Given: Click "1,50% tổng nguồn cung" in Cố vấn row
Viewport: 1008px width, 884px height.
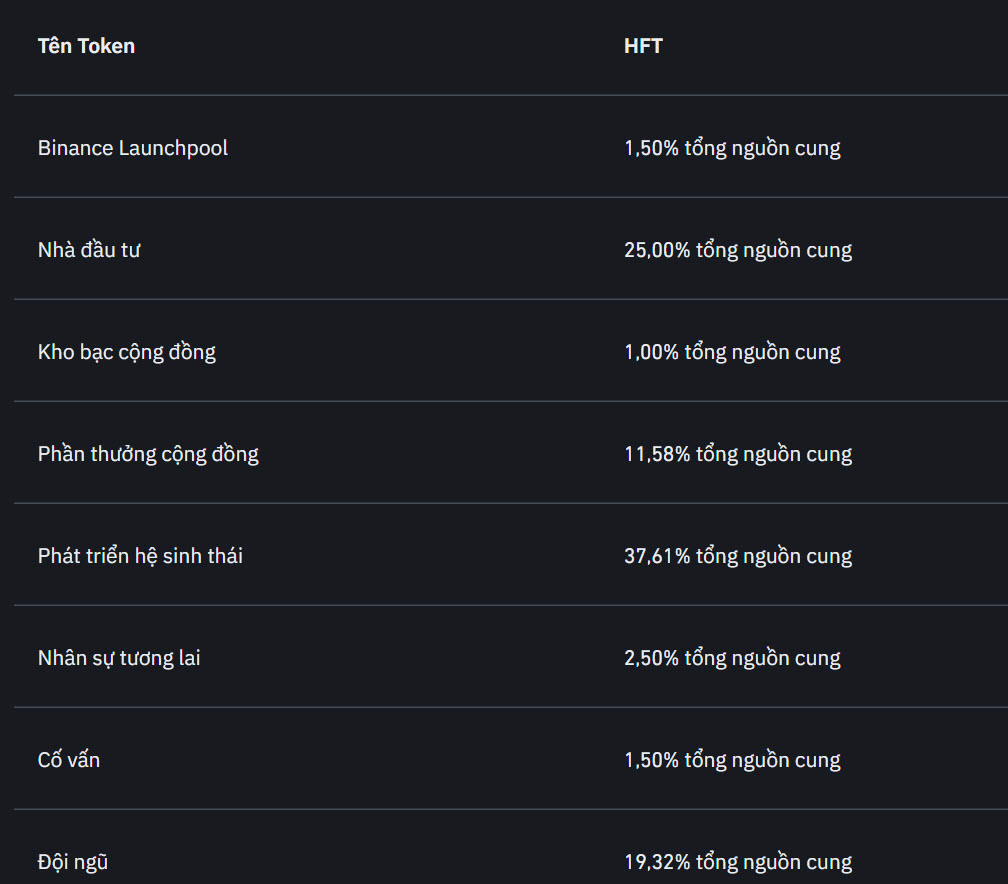Looking at the screenshot, I should (x=732, y=760).
